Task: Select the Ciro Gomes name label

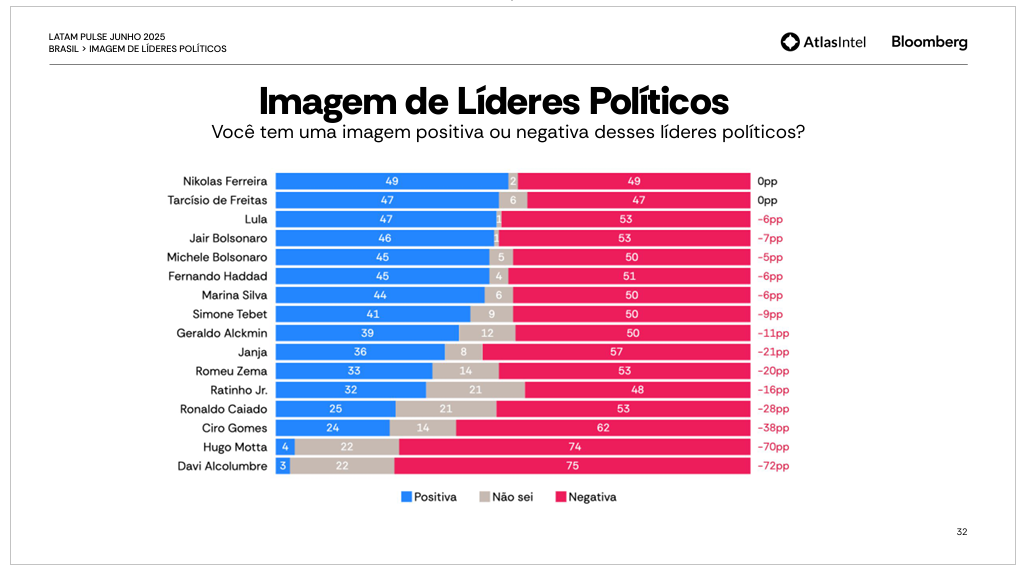Action: [x=237, y=428]
